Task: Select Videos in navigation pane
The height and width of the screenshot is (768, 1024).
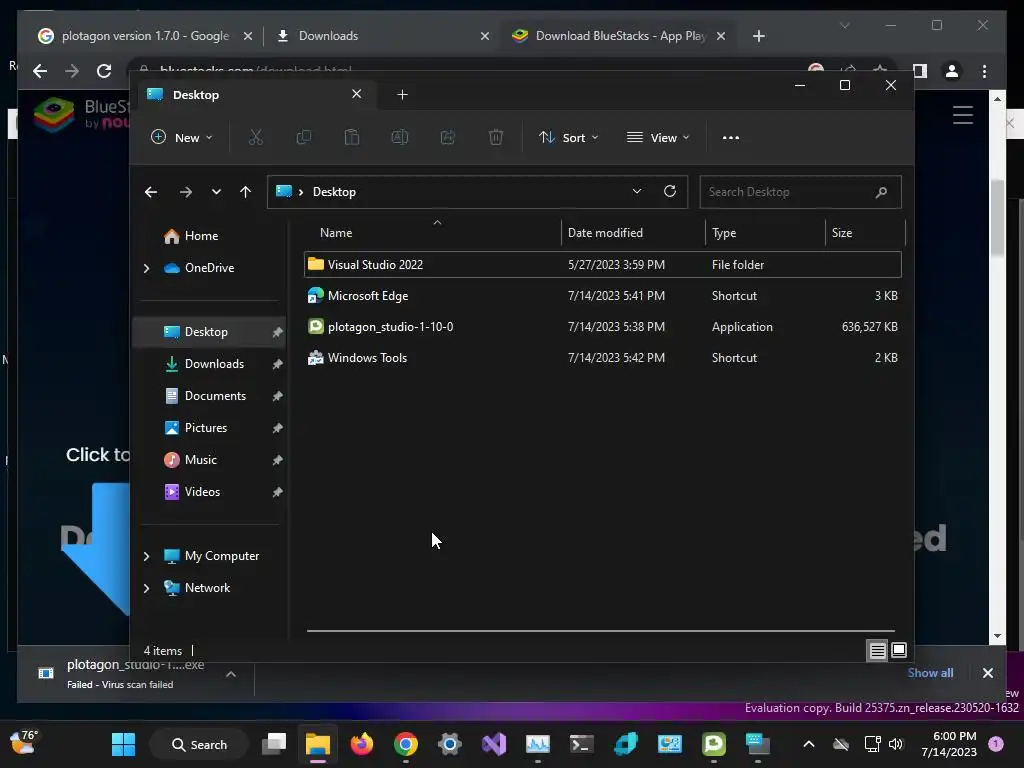Action: pos(202,492)
